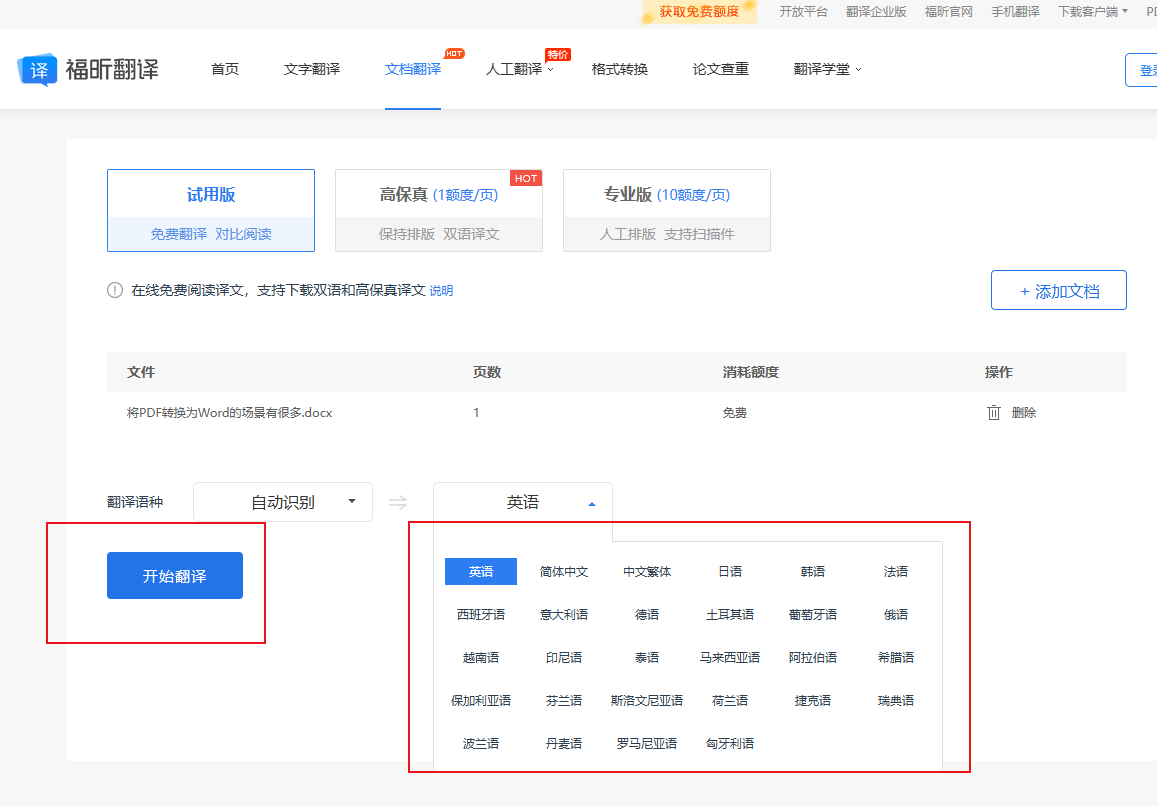Screen dimensions: 1157x806
Task: Choose 保加利亚语 as target language
Action: click(481, 700)
